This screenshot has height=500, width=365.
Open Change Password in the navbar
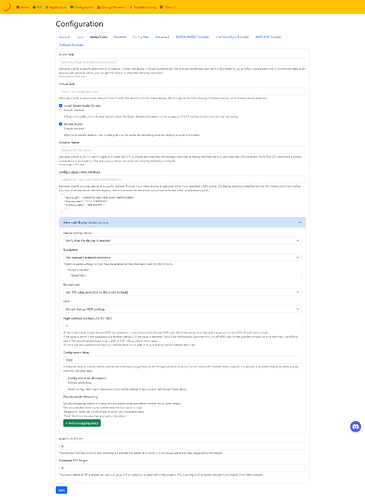coord(111,7)
